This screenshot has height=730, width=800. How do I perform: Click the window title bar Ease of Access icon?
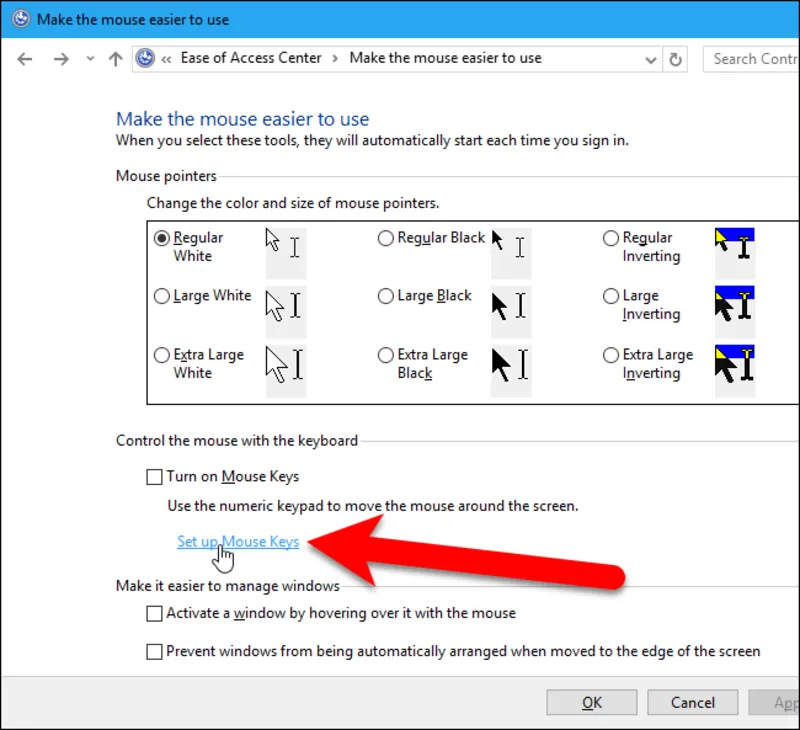click(x=21, y=19)
